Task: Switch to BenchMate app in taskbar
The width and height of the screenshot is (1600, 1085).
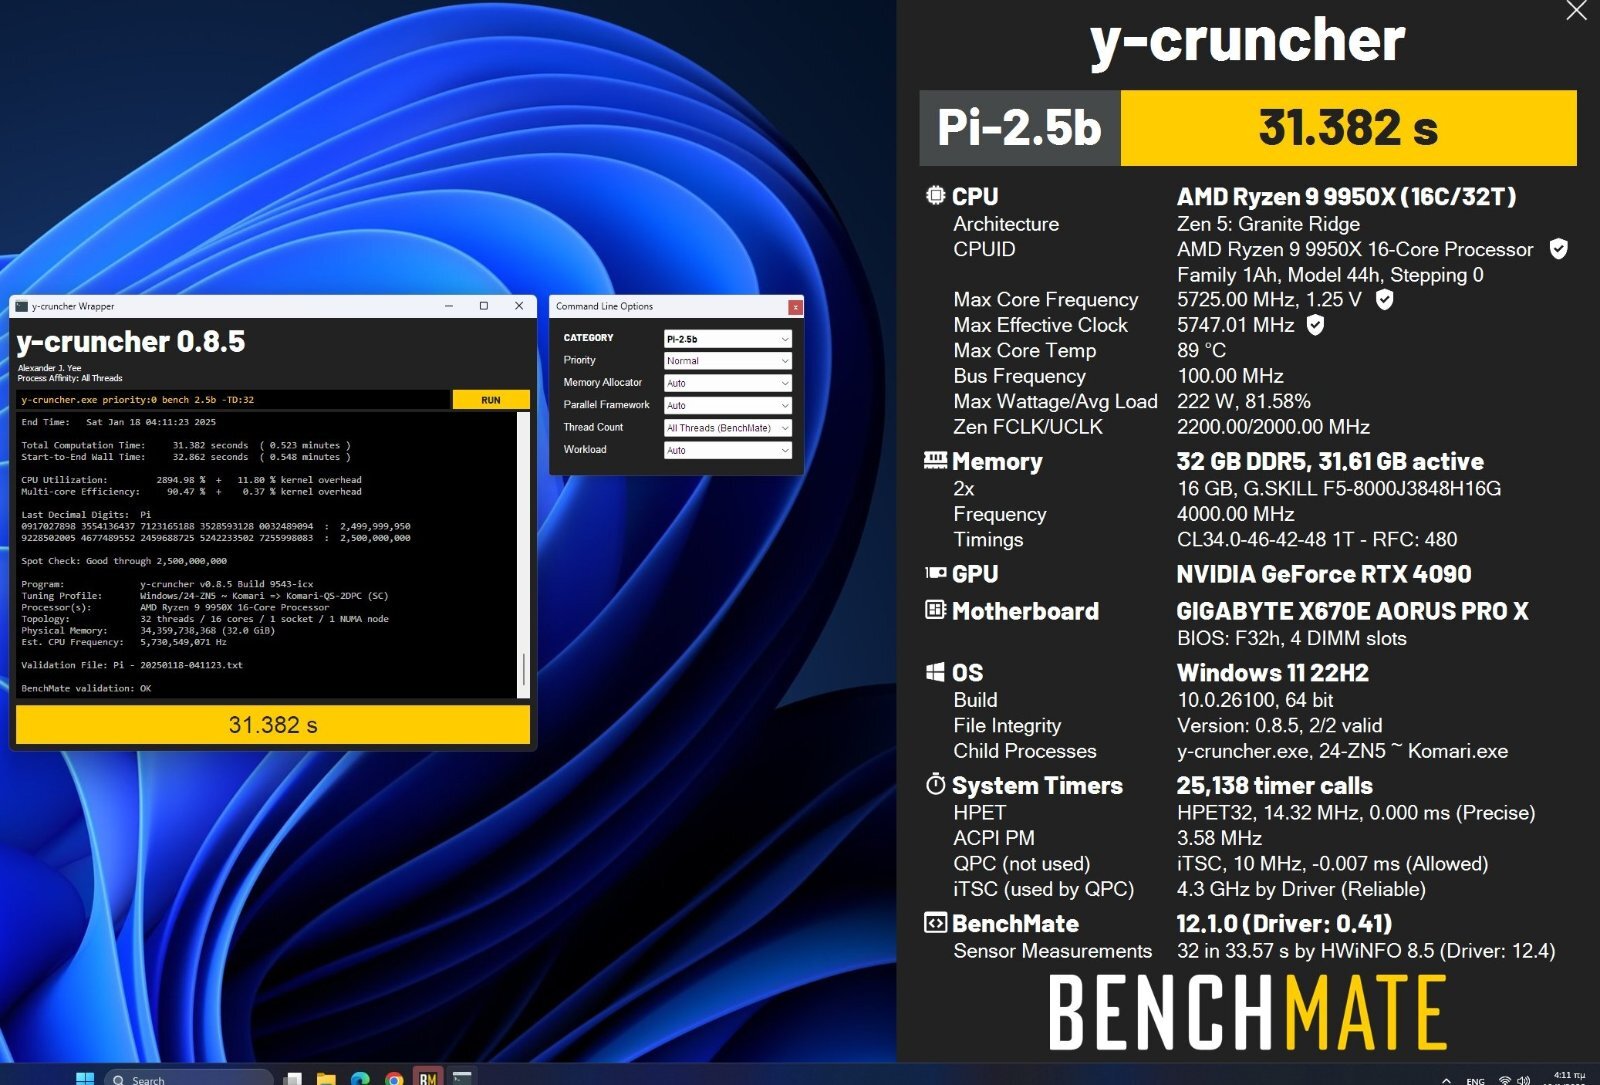Action: 428,1078
